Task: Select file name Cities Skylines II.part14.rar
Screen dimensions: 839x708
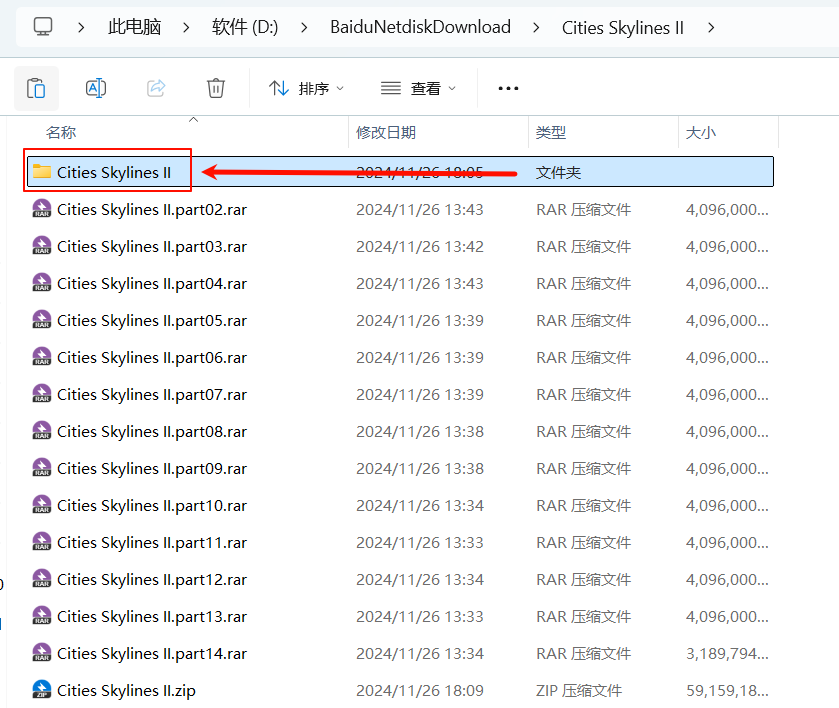Action: click(x=152, y=653)
